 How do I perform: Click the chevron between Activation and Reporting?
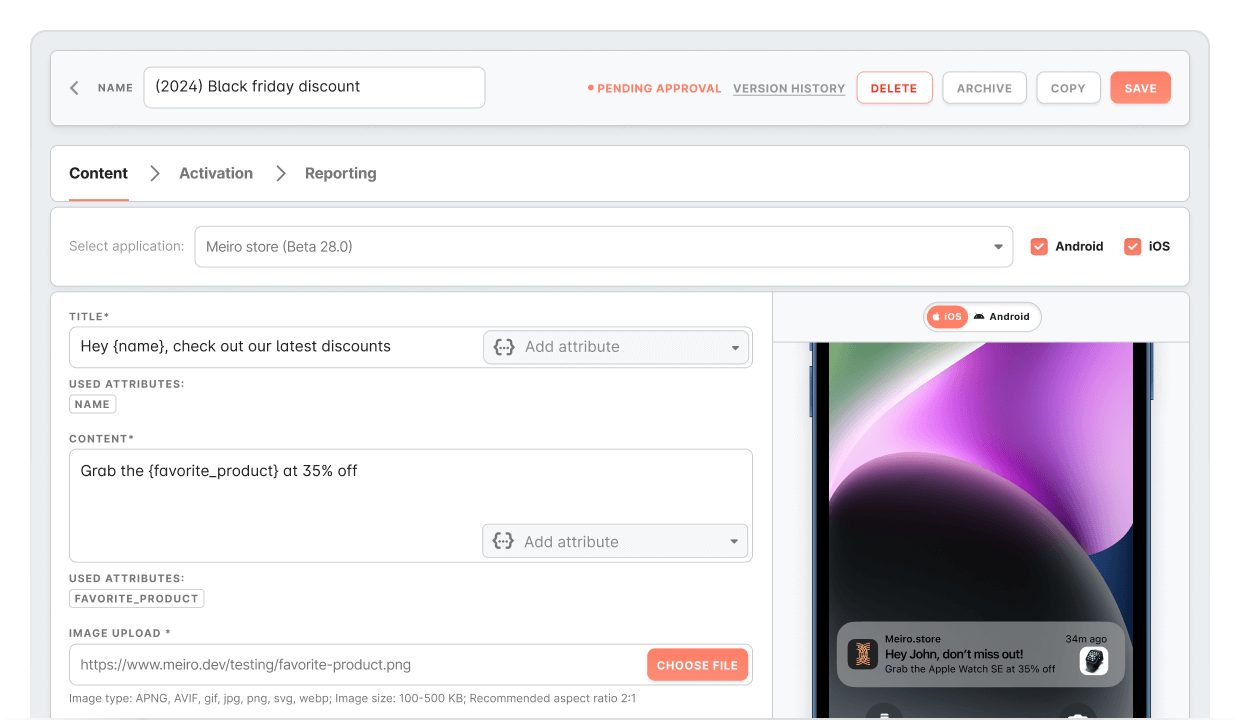281,174
